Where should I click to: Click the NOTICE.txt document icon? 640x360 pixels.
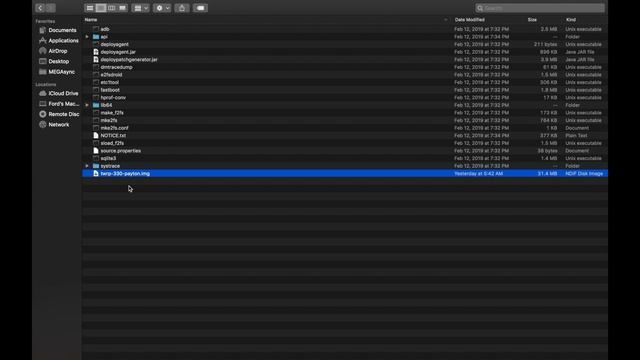(x=96, y=136)
